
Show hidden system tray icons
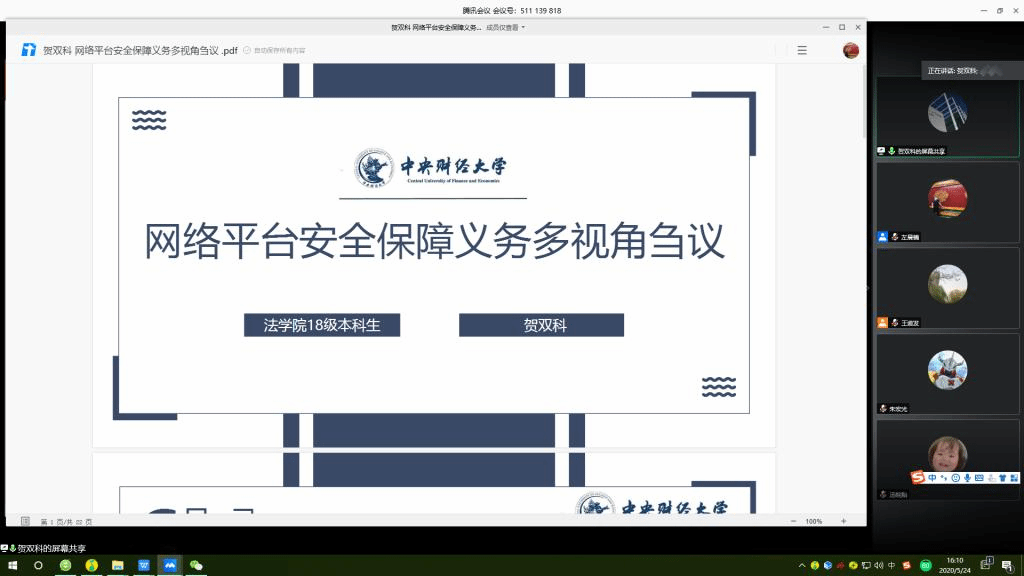click(802, 565)
